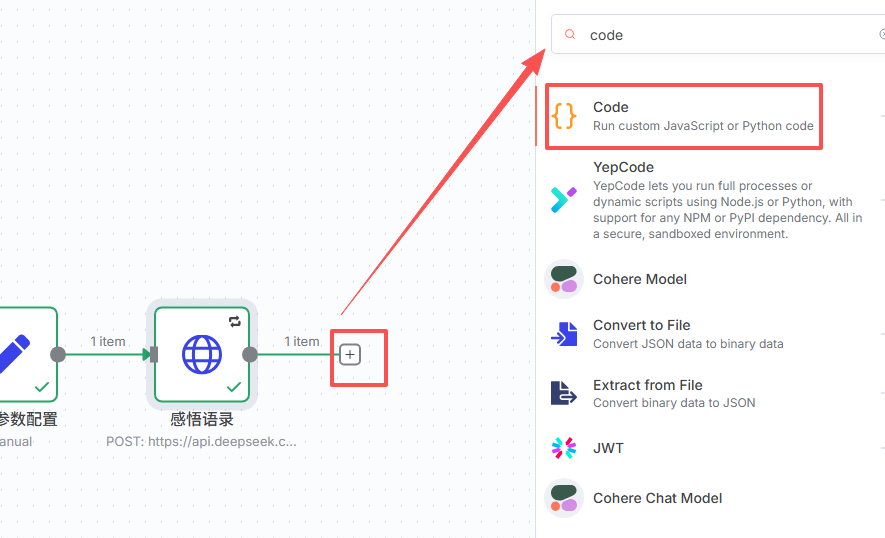Click the plus button to add a node
The image size is (885, 538).
pyautogui.click(x=350, y=355)
